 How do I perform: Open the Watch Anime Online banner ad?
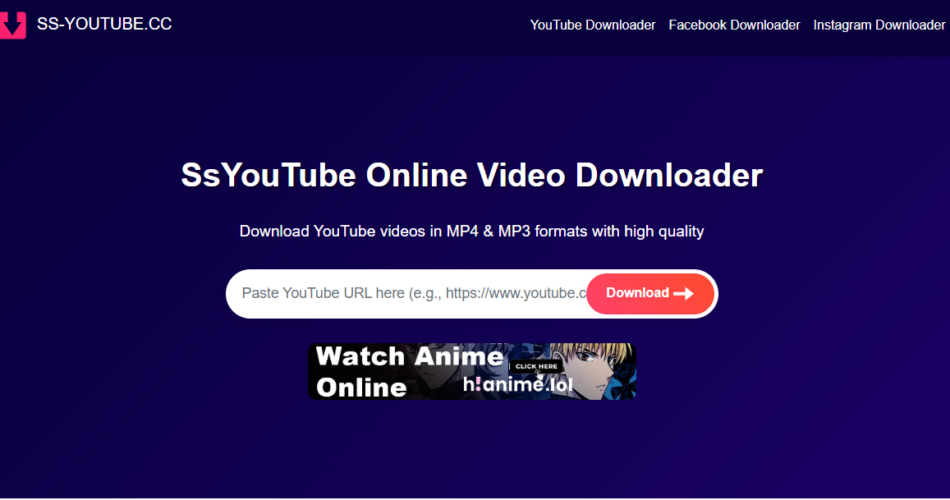[471, 372]
